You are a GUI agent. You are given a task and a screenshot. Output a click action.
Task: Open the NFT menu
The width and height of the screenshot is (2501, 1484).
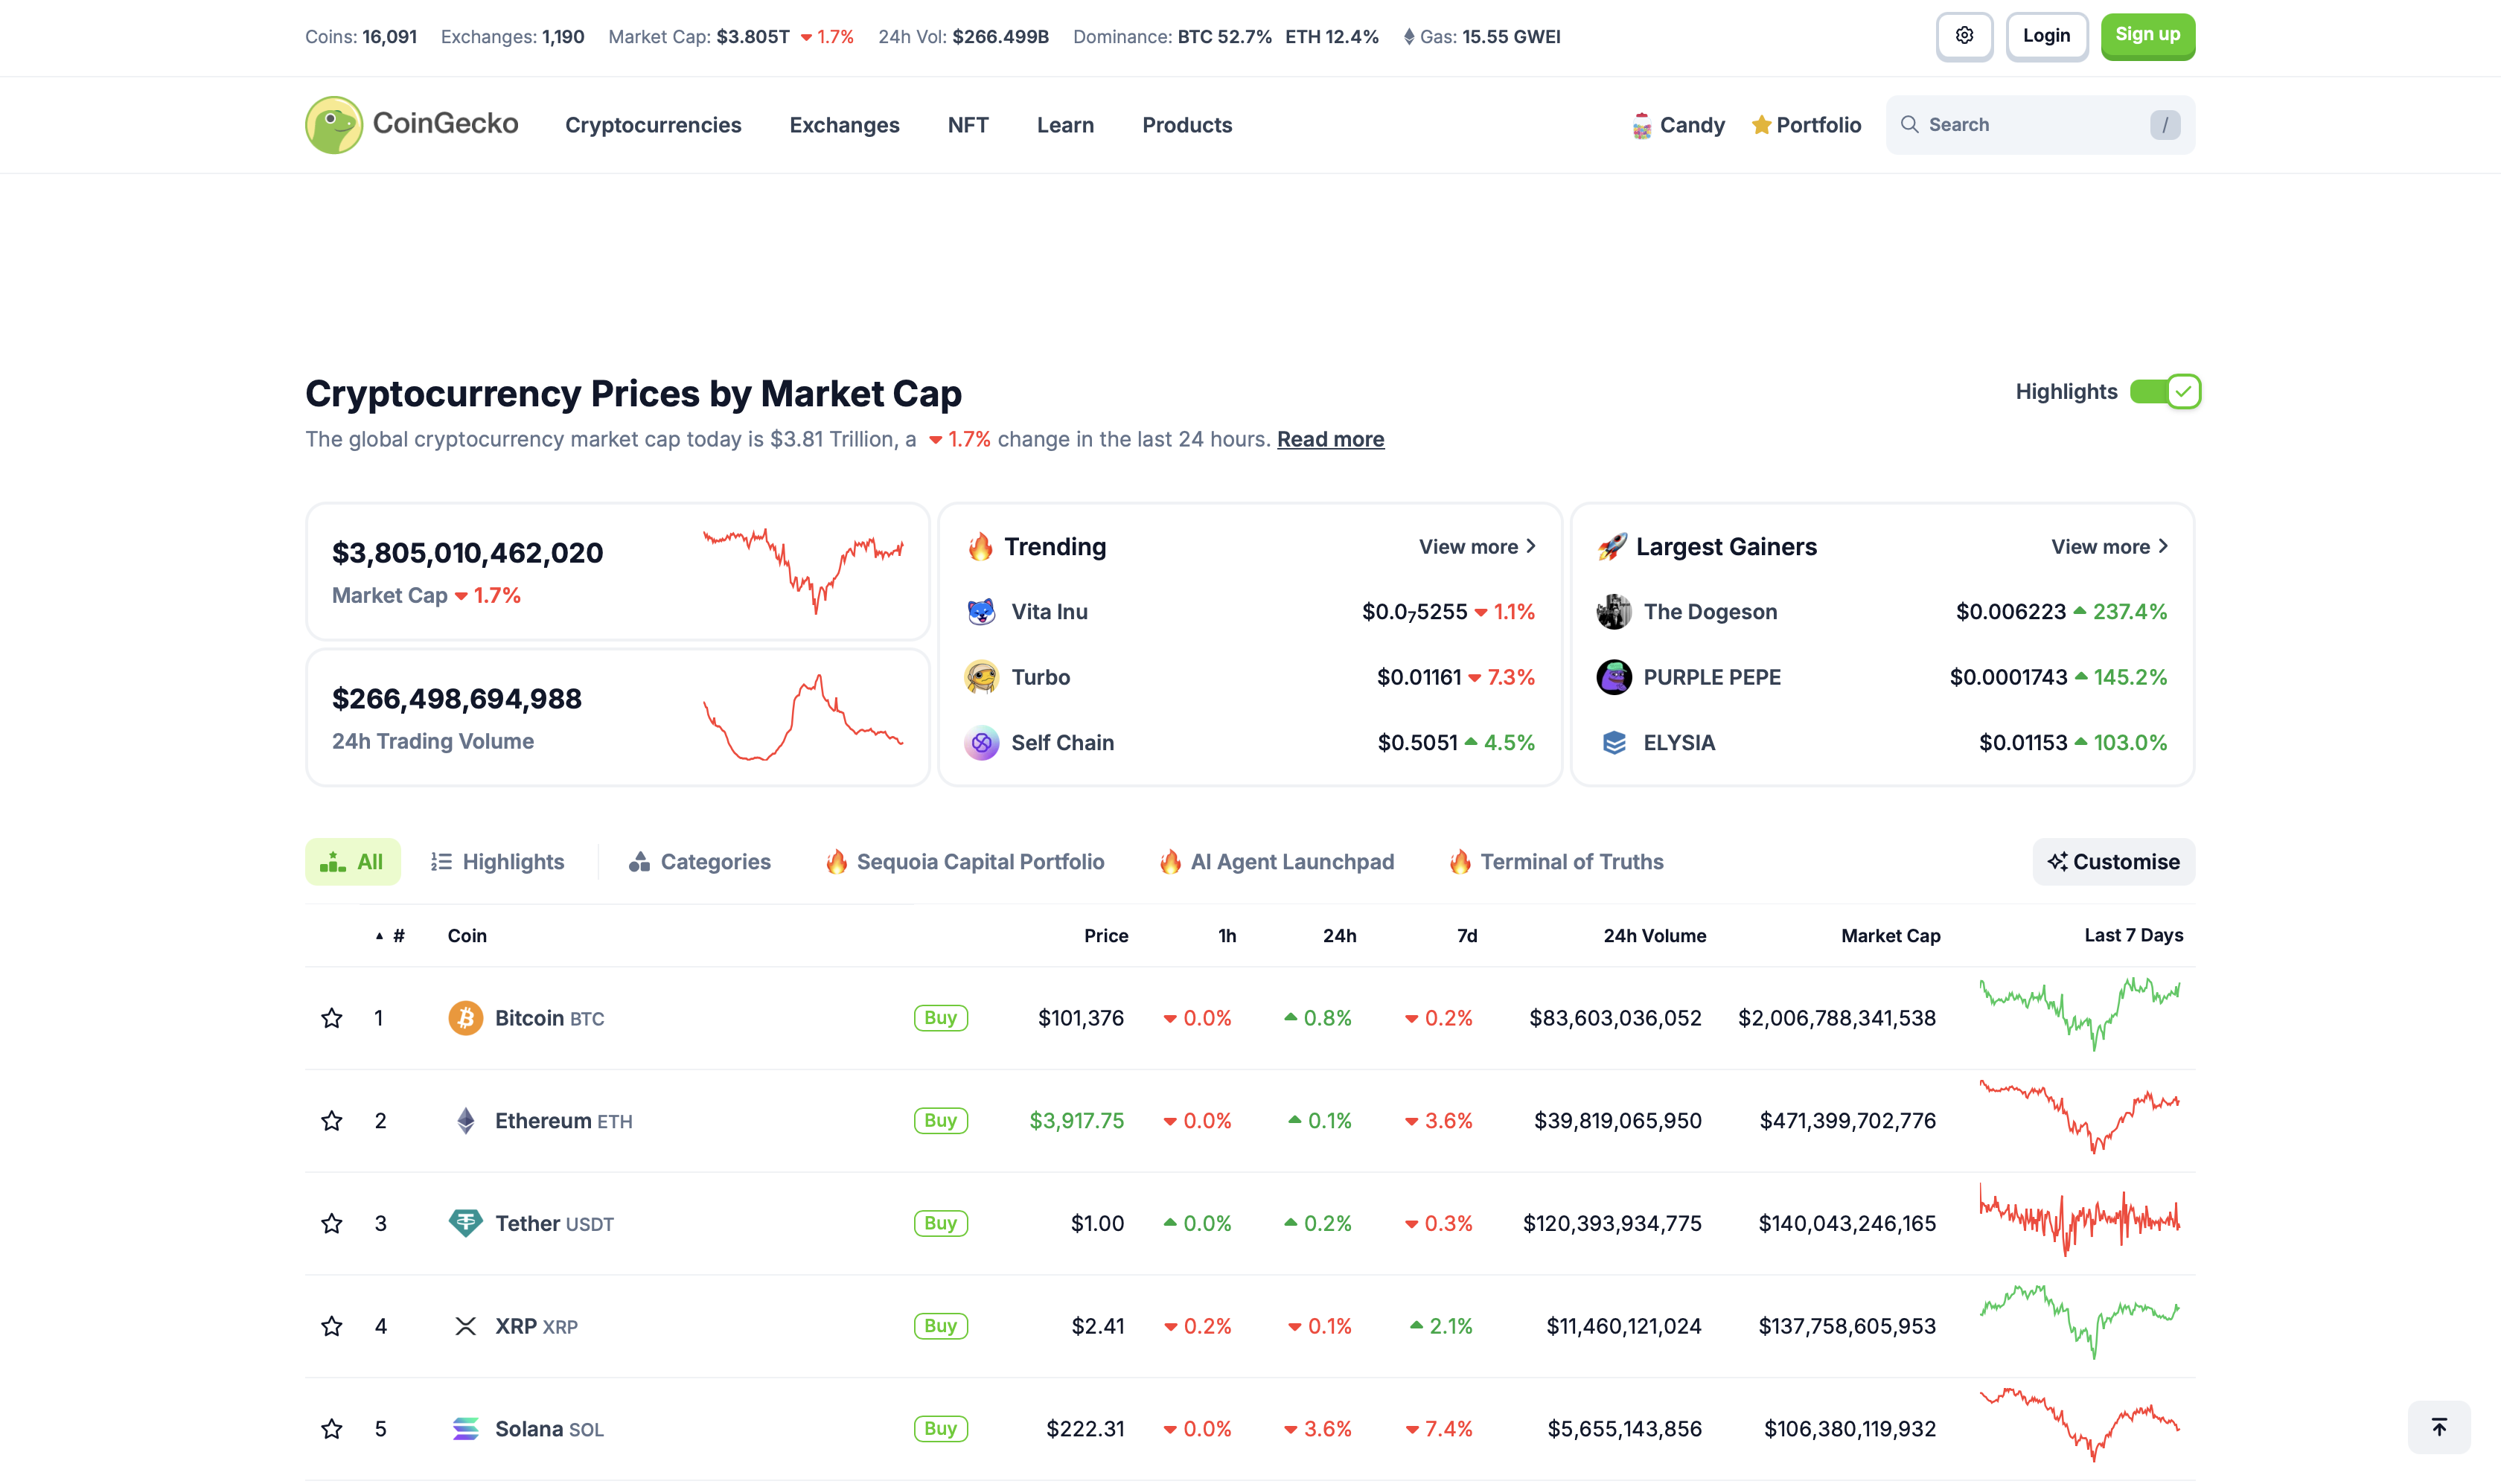click(967, 125)
